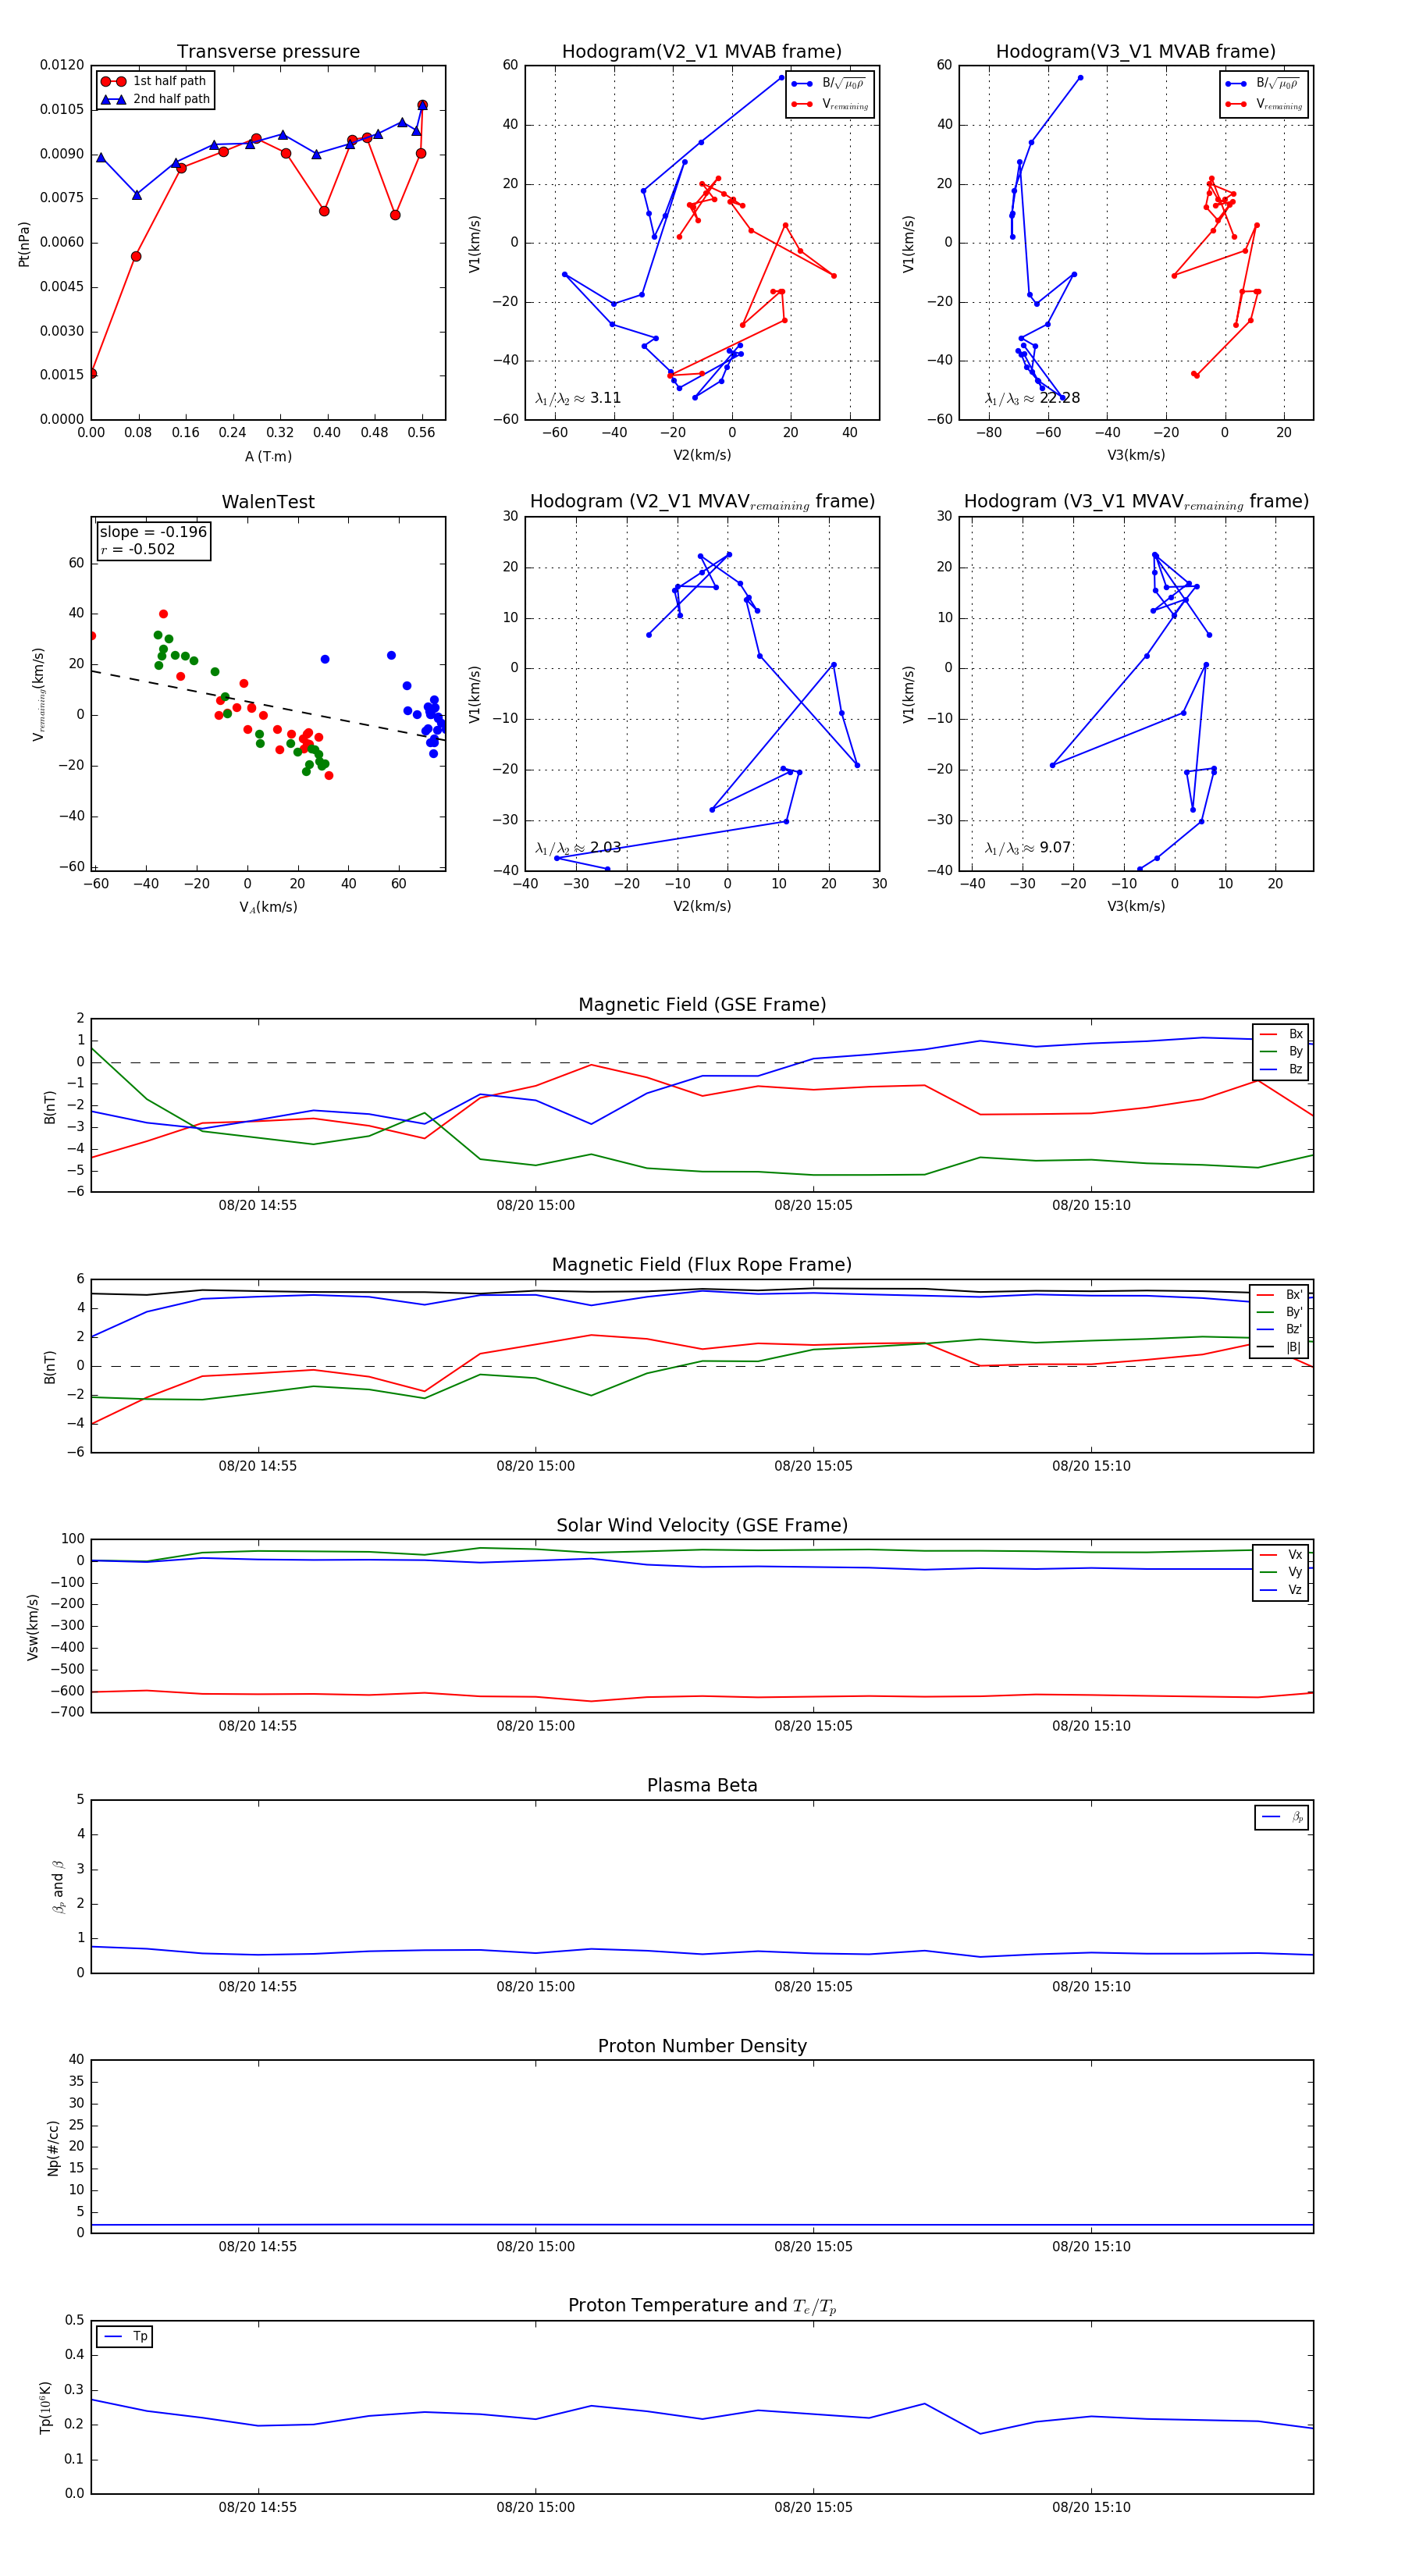Select the "Vx" legend entry

[x=1281, y=1555]
